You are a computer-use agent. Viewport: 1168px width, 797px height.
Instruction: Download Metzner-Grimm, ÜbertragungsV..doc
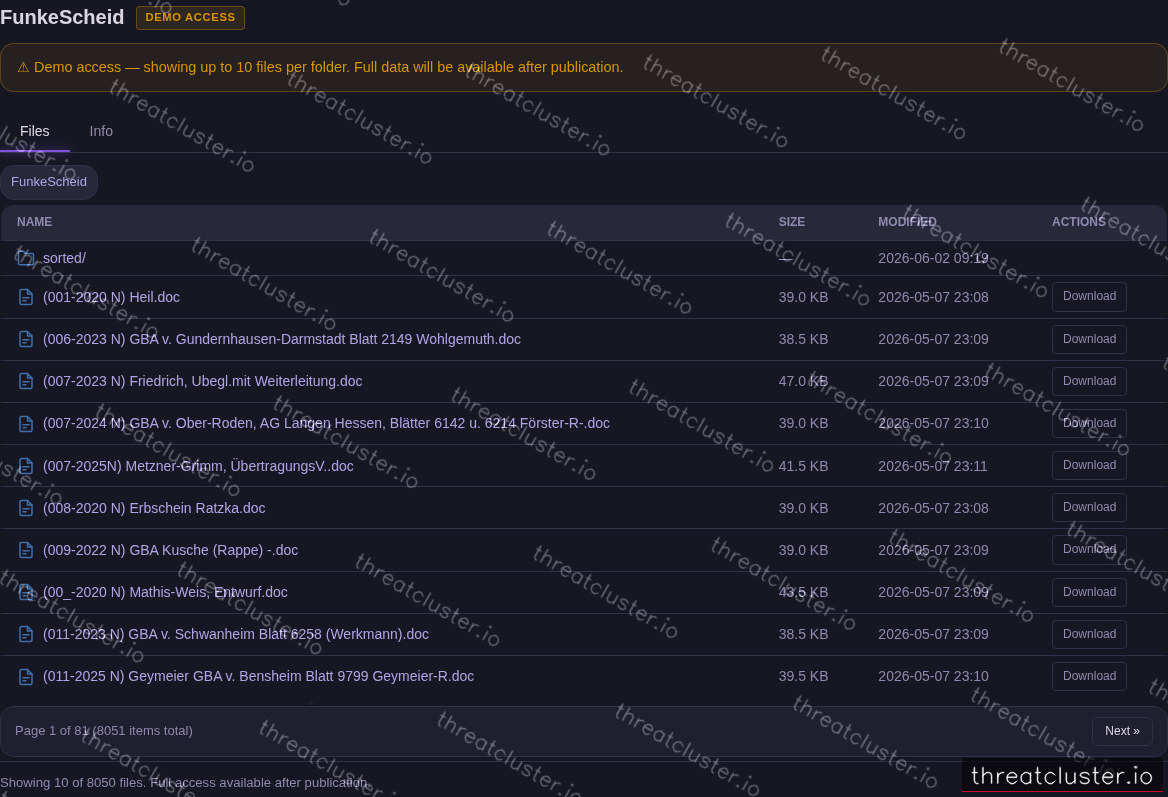[x=1089, y=465]
